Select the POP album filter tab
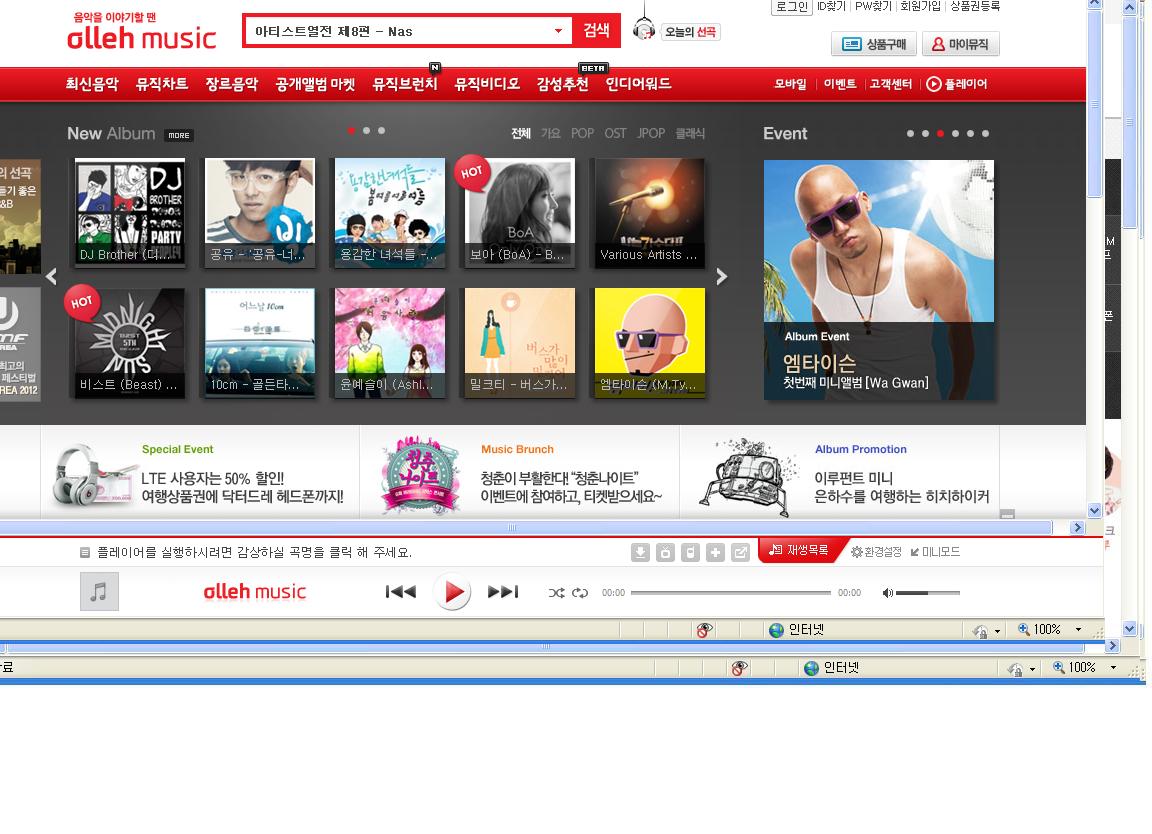The width and height of the screenshot is (1152, 834). [582, 133]
